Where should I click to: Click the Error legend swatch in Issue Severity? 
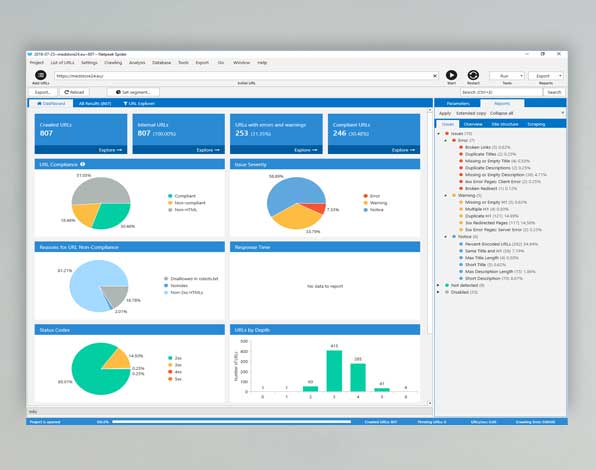(x=365, y=196)
